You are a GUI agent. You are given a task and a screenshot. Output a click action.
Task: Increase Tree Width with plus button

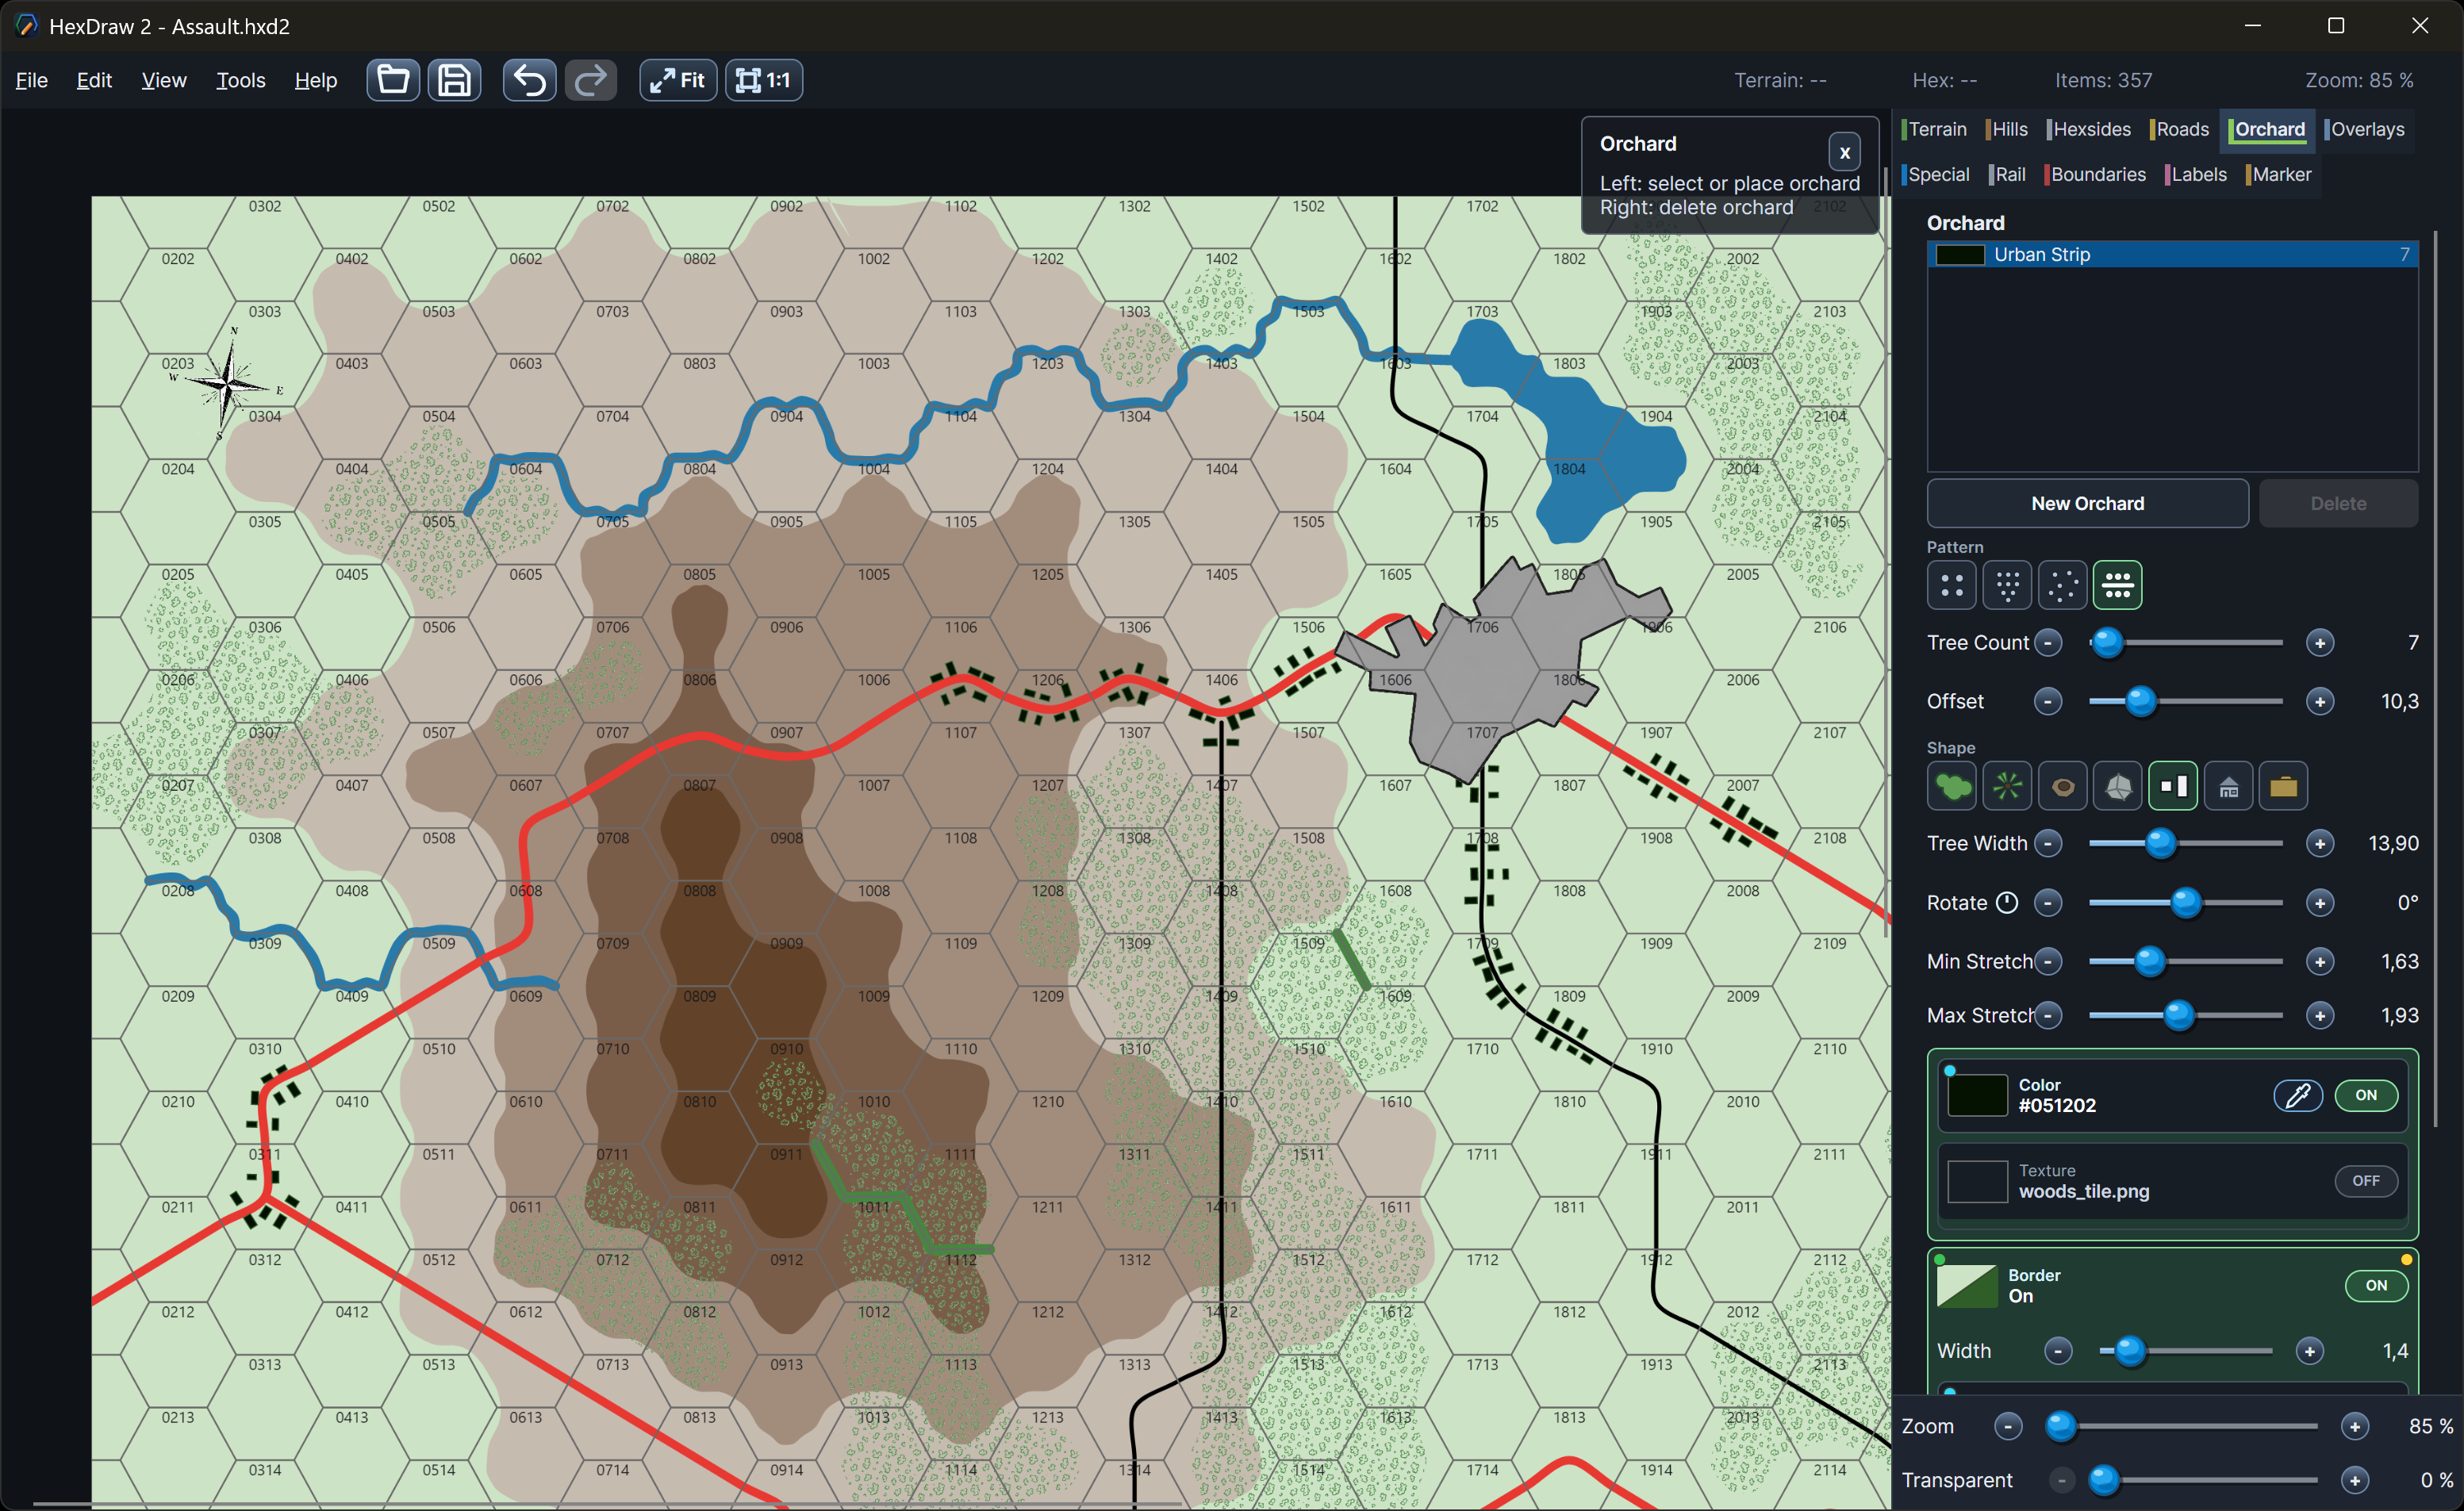(x=2320, y=843)
